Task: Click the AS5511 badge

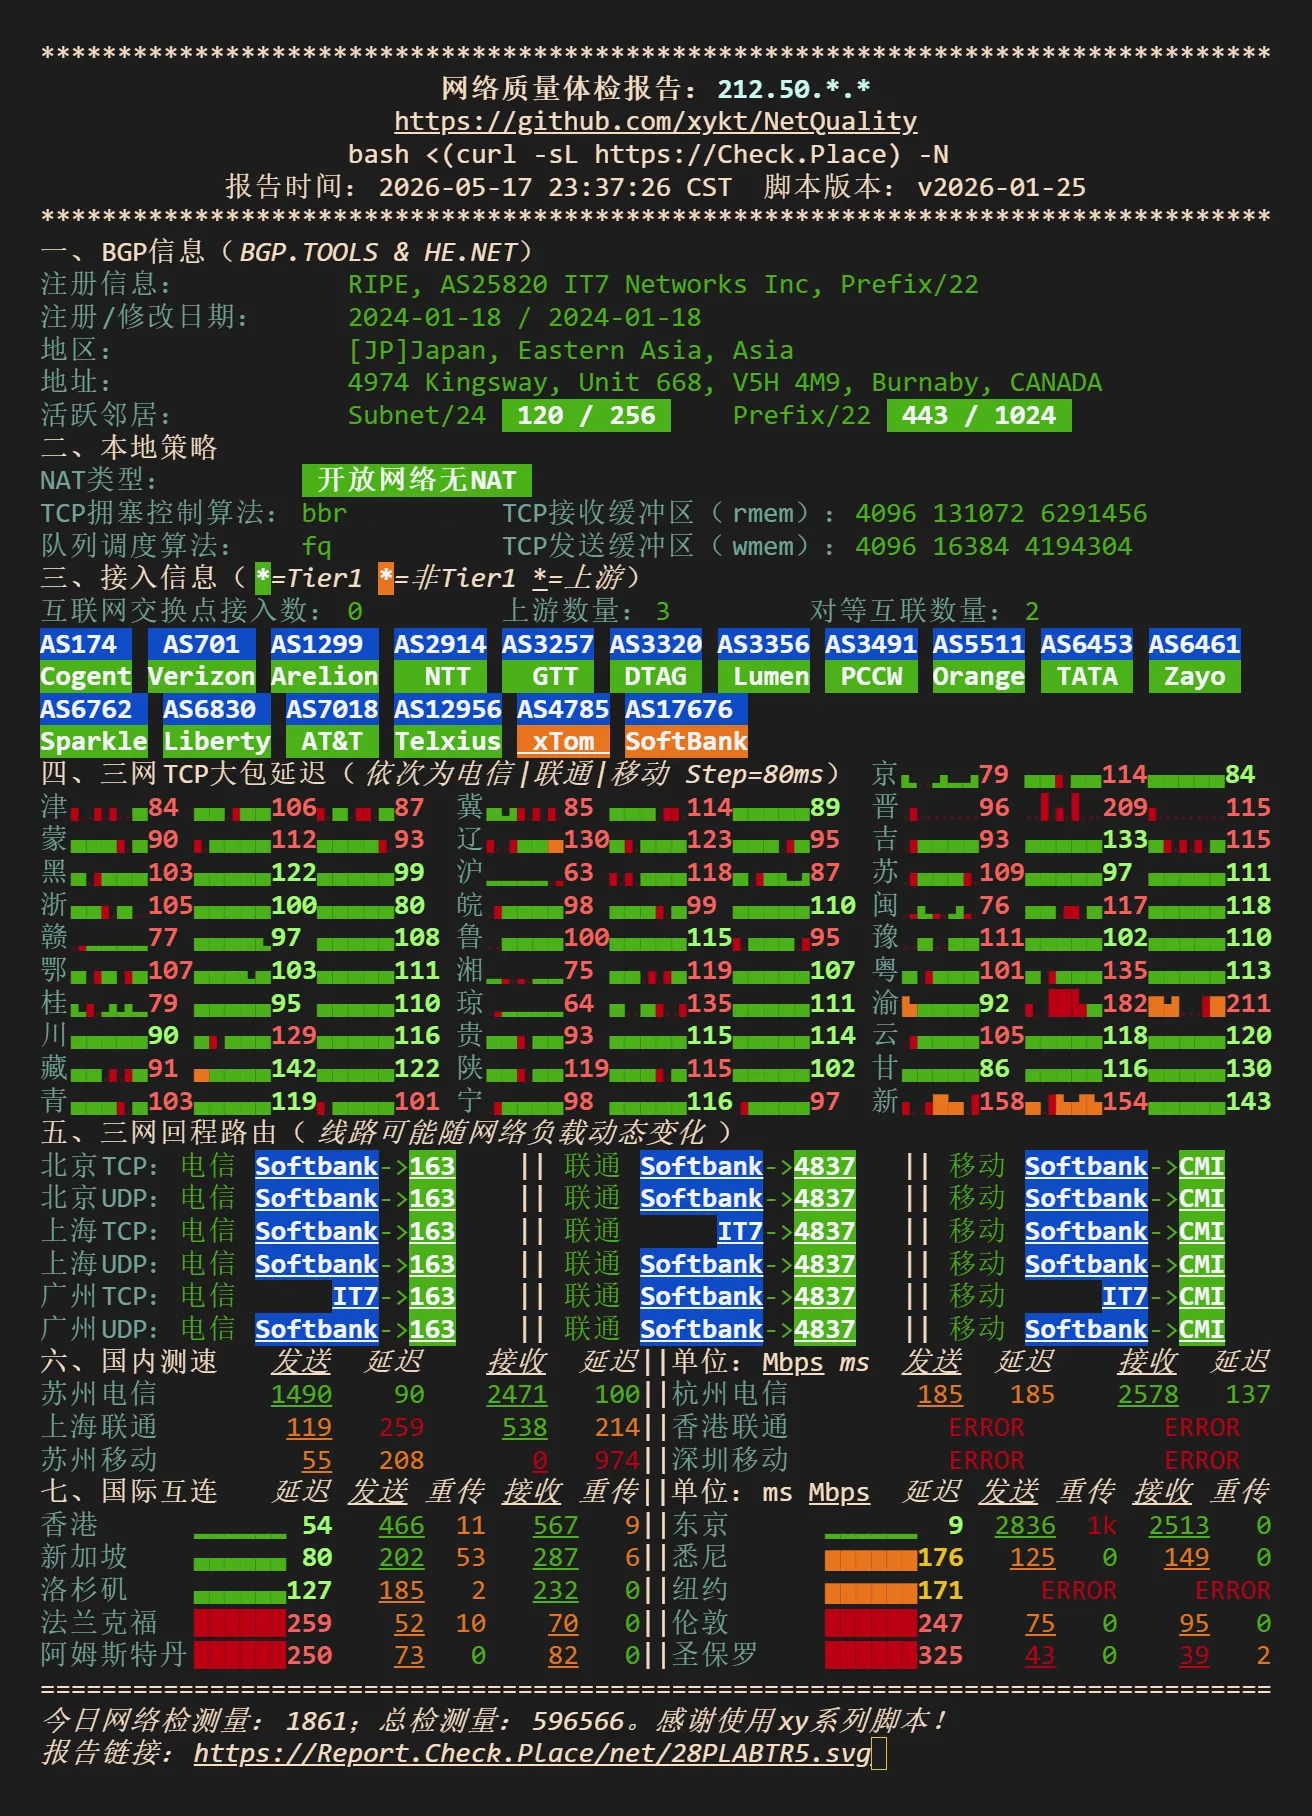Action: (978, 644)
